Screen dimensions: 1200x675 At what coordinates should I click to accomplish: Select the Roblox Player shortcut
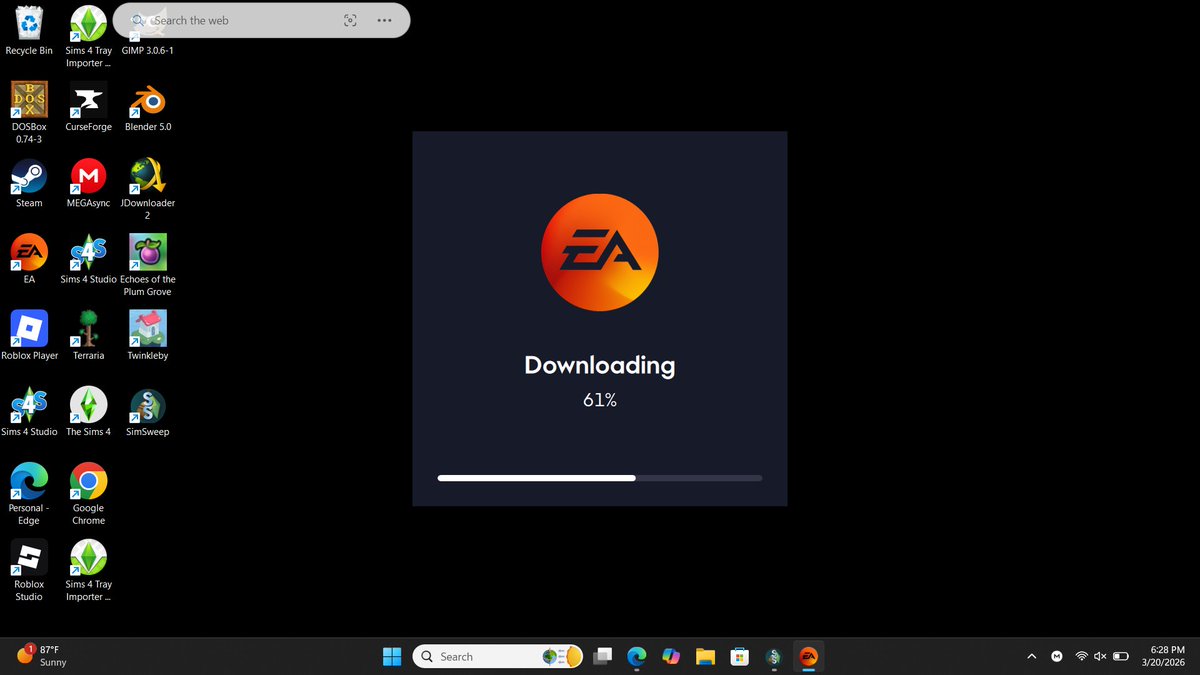click(29, 335)
